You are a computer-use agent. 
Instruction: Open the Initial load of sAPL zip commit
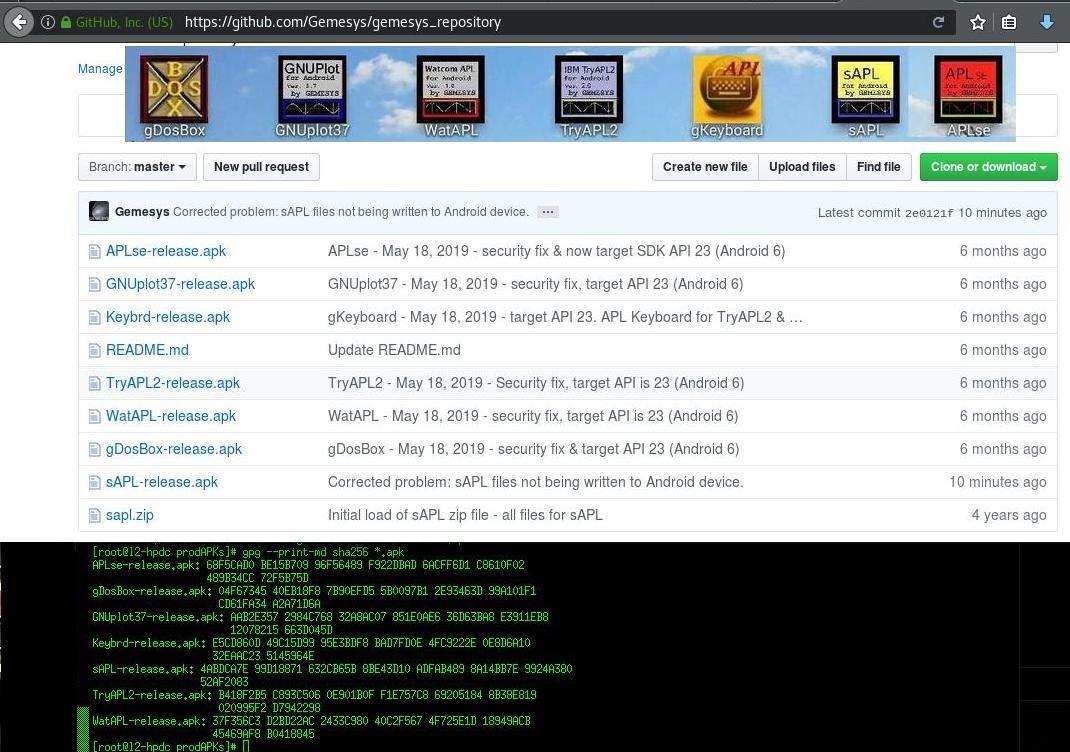pyautogui.click(x=465, y=515)
